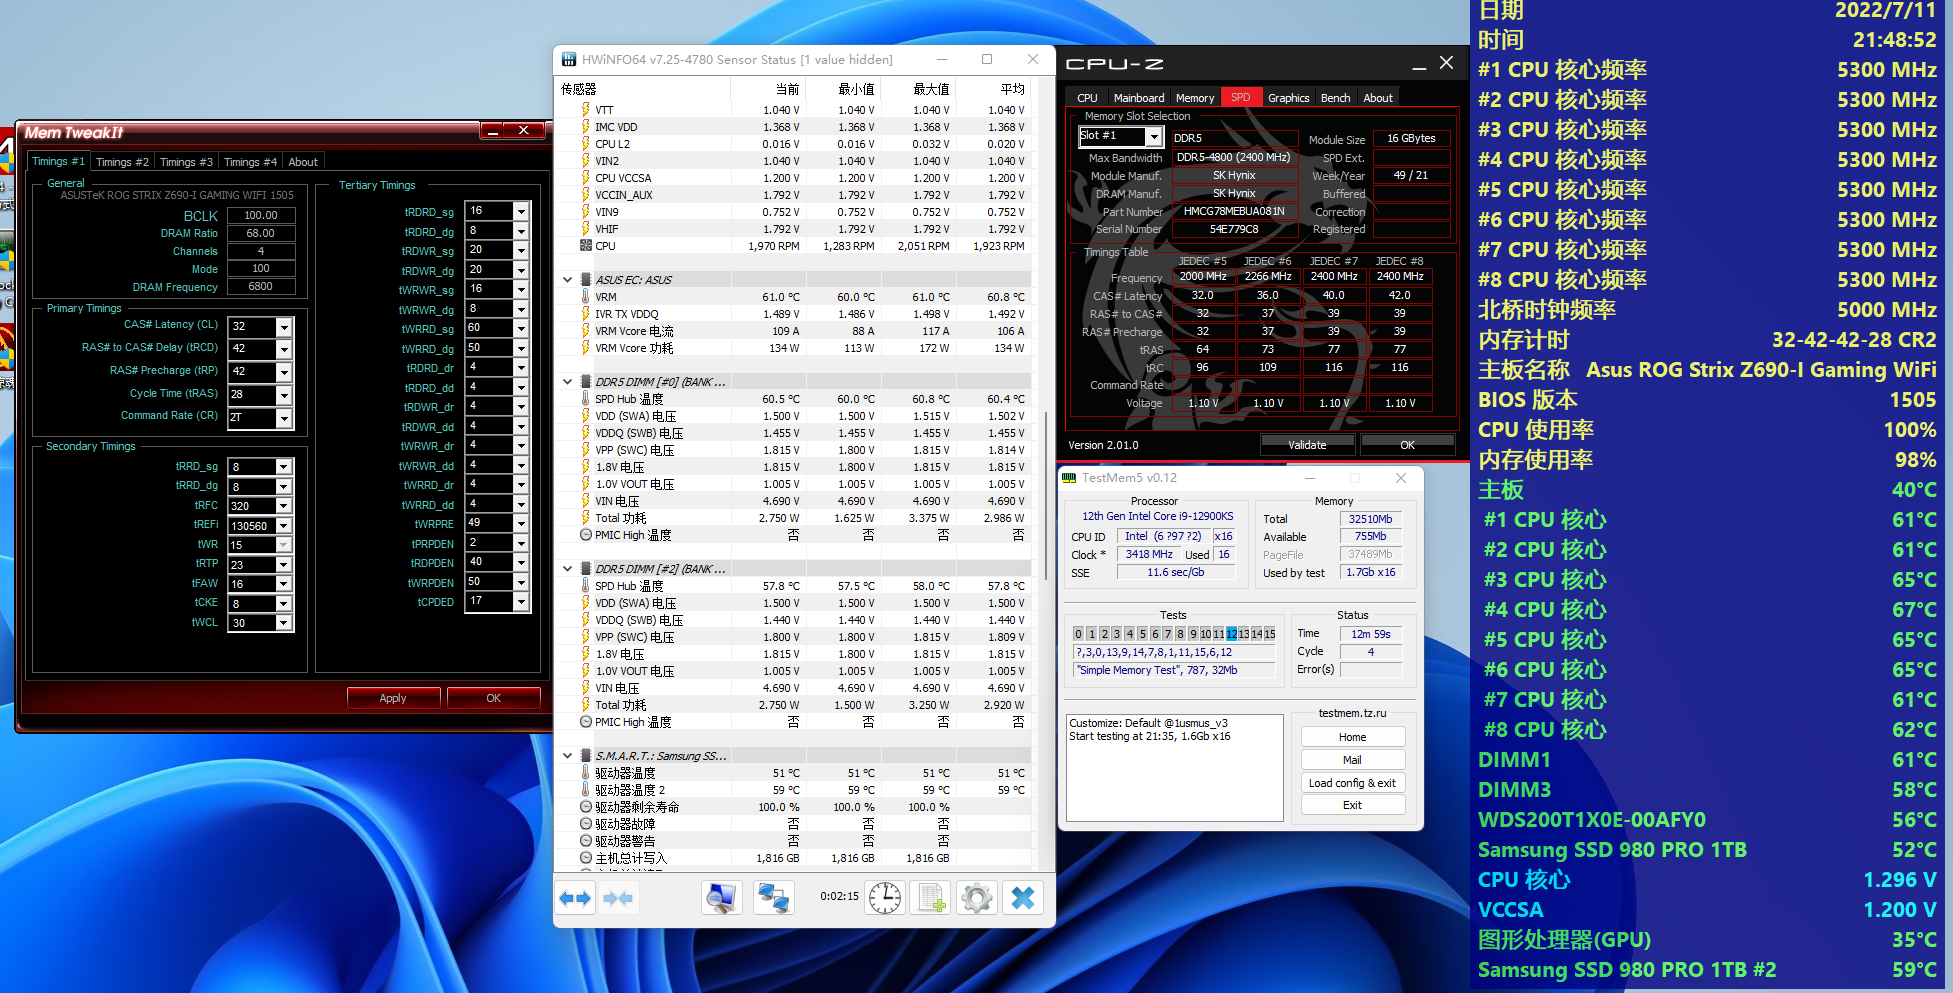Switch to Graphics tab in CPU-Z
This screenshot has width=1953, height=993.
pos(1288,98)
